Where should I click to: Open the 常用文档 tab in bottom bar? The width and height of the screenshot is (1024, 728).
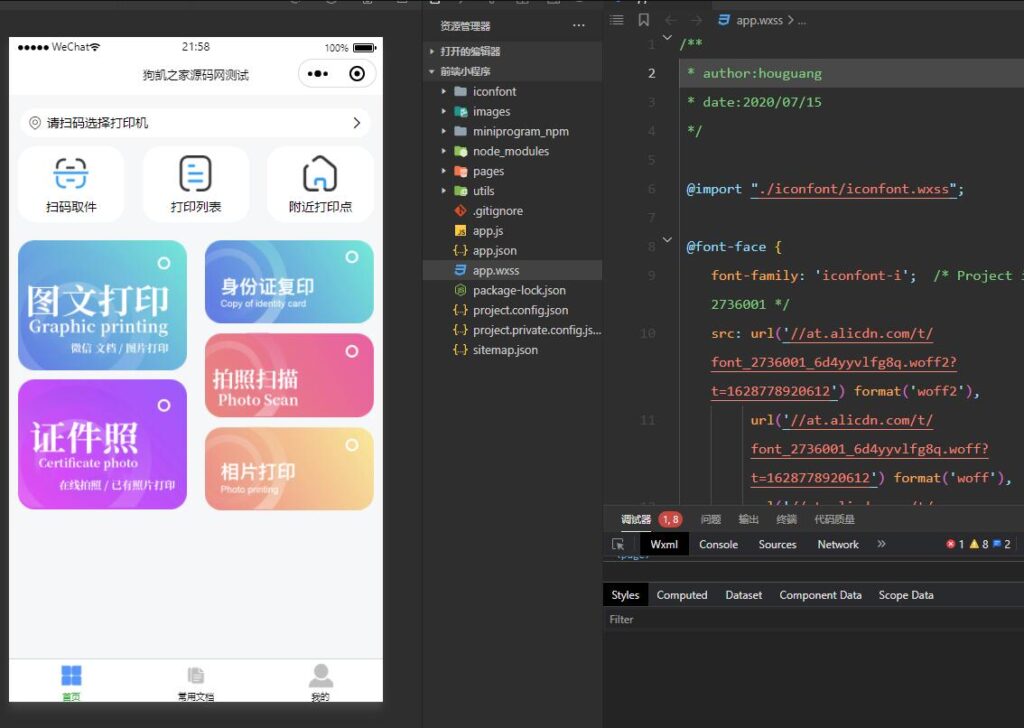[196, 682]
